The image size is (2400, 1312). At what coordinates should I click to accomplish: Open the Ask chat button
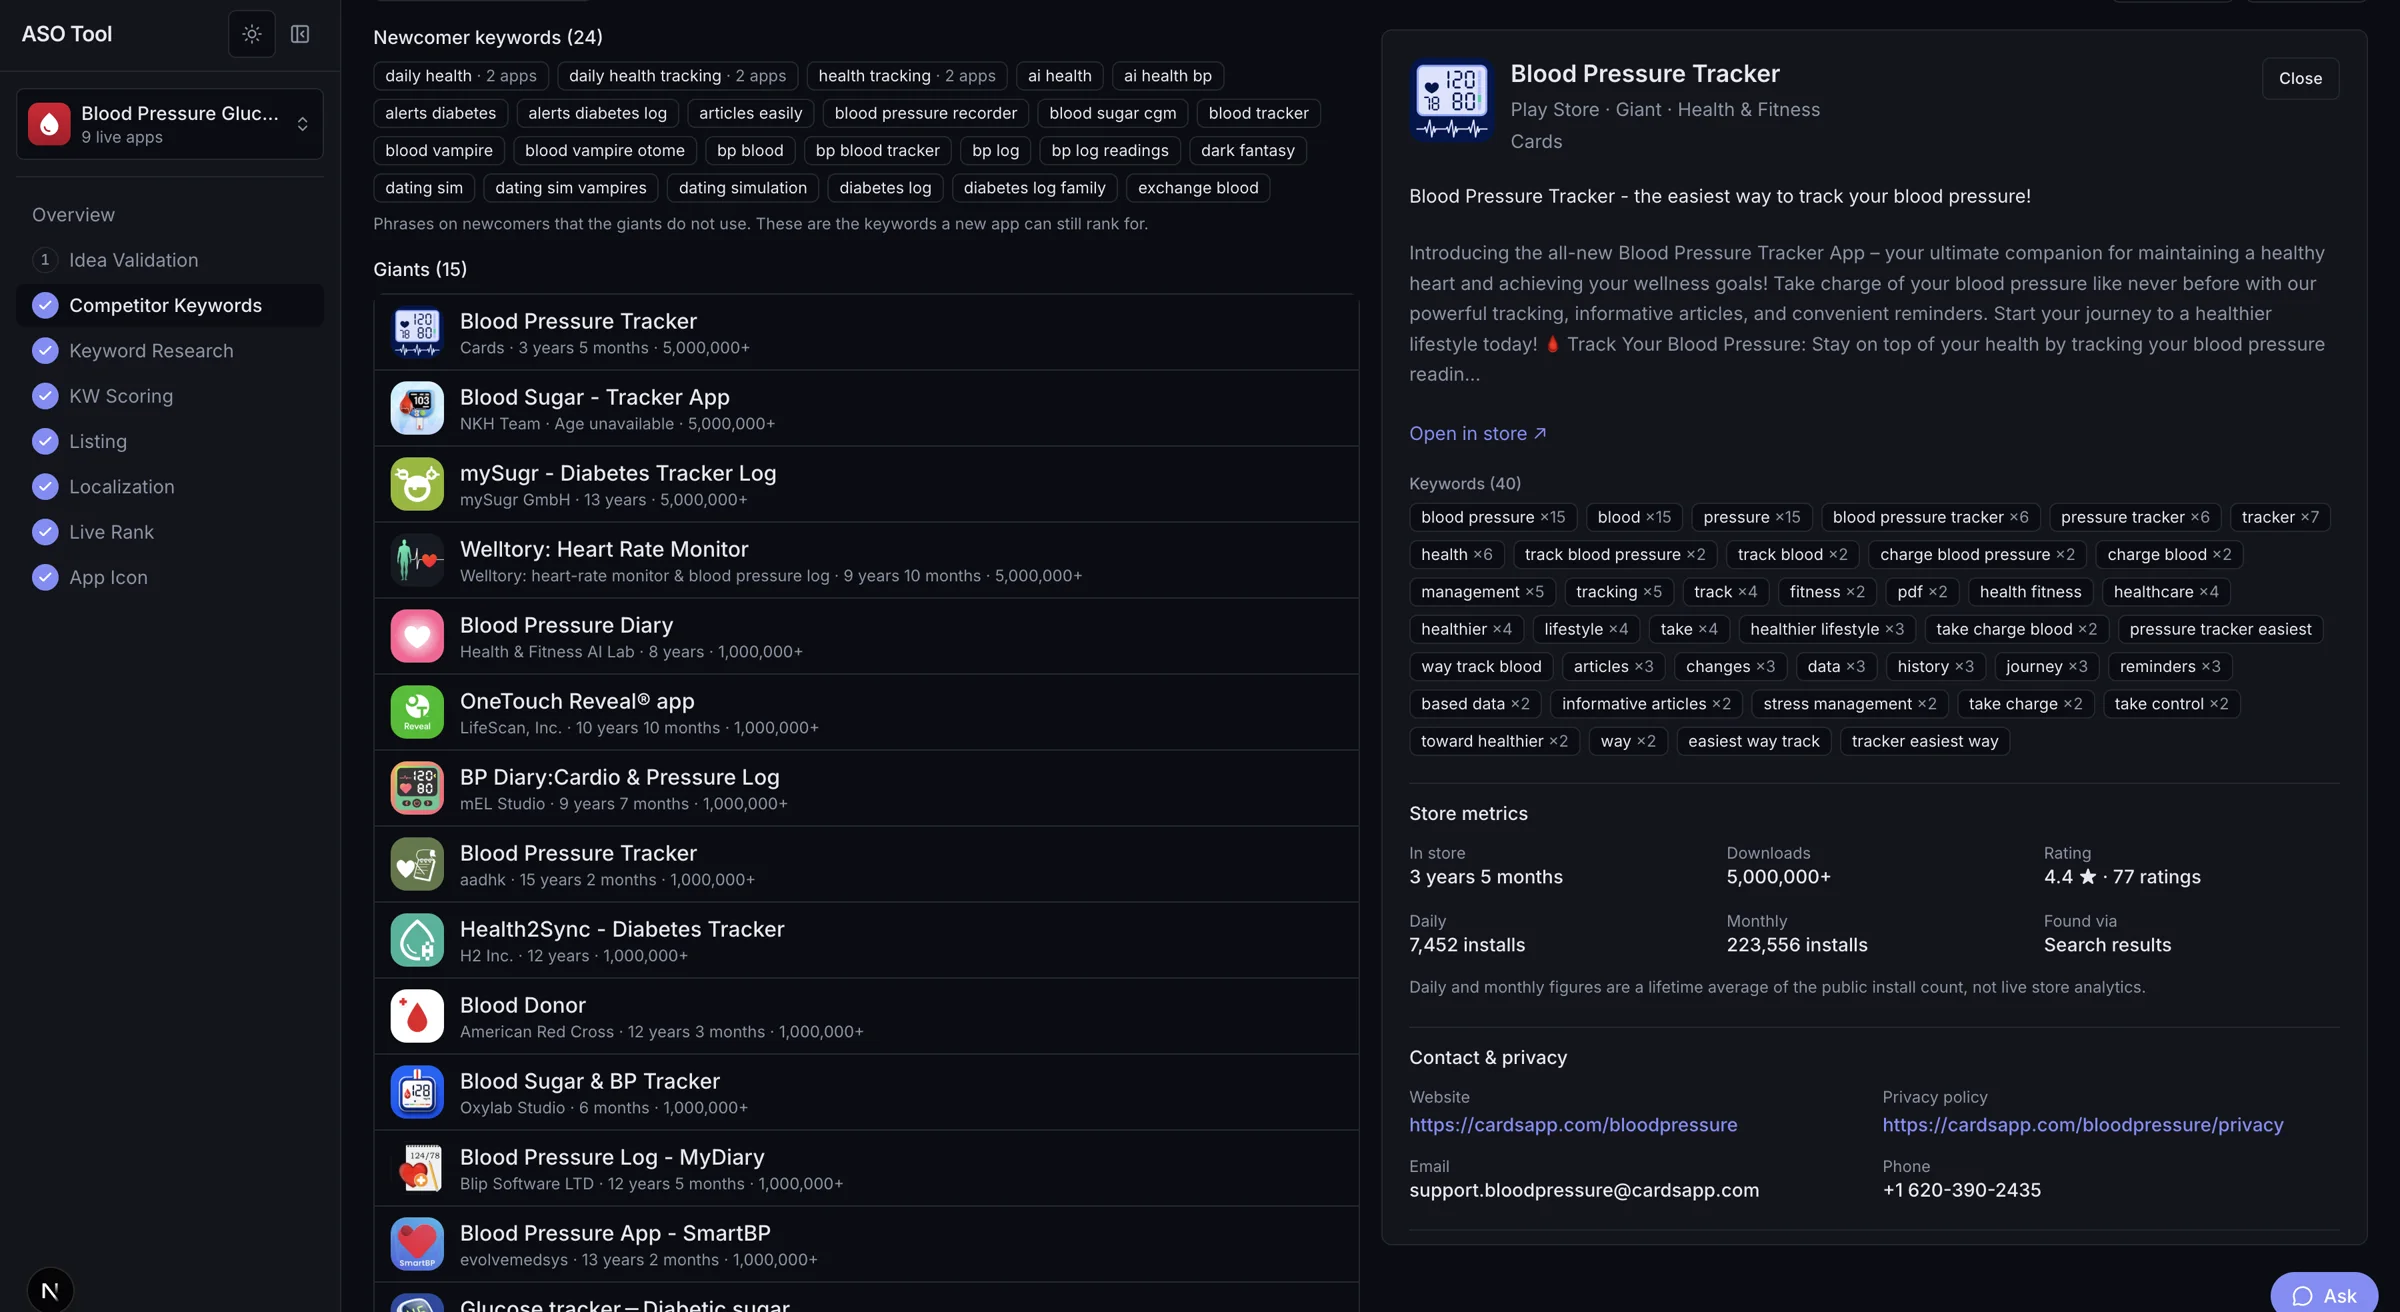[x=2324, y=1294]
